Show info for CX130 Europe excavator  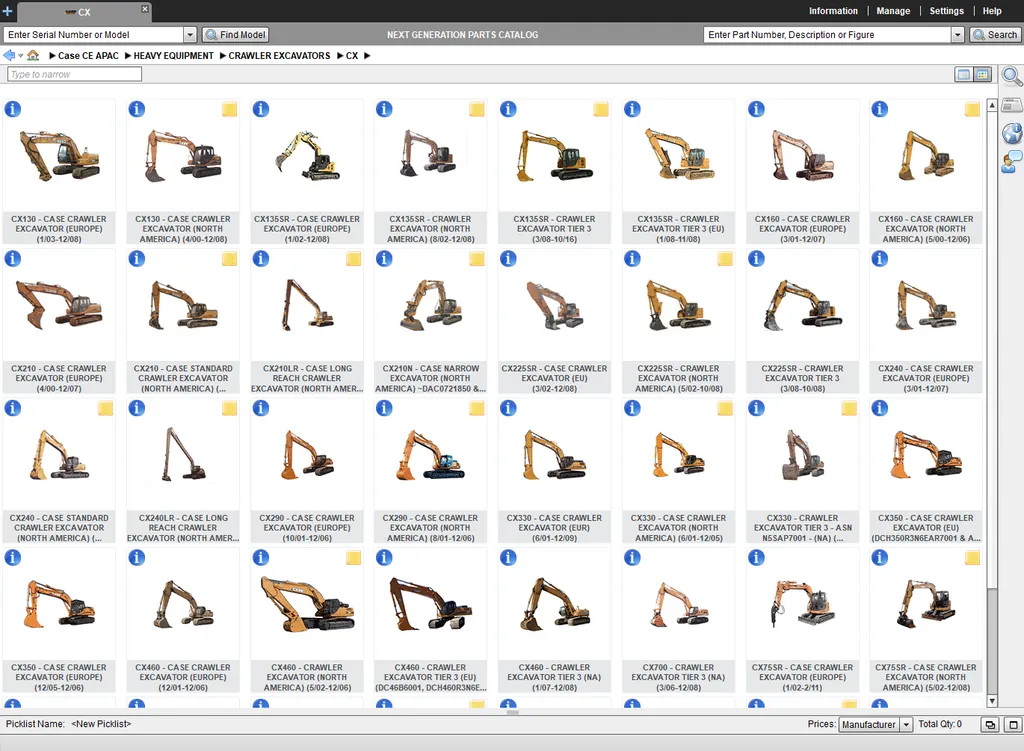click(13, 109)
